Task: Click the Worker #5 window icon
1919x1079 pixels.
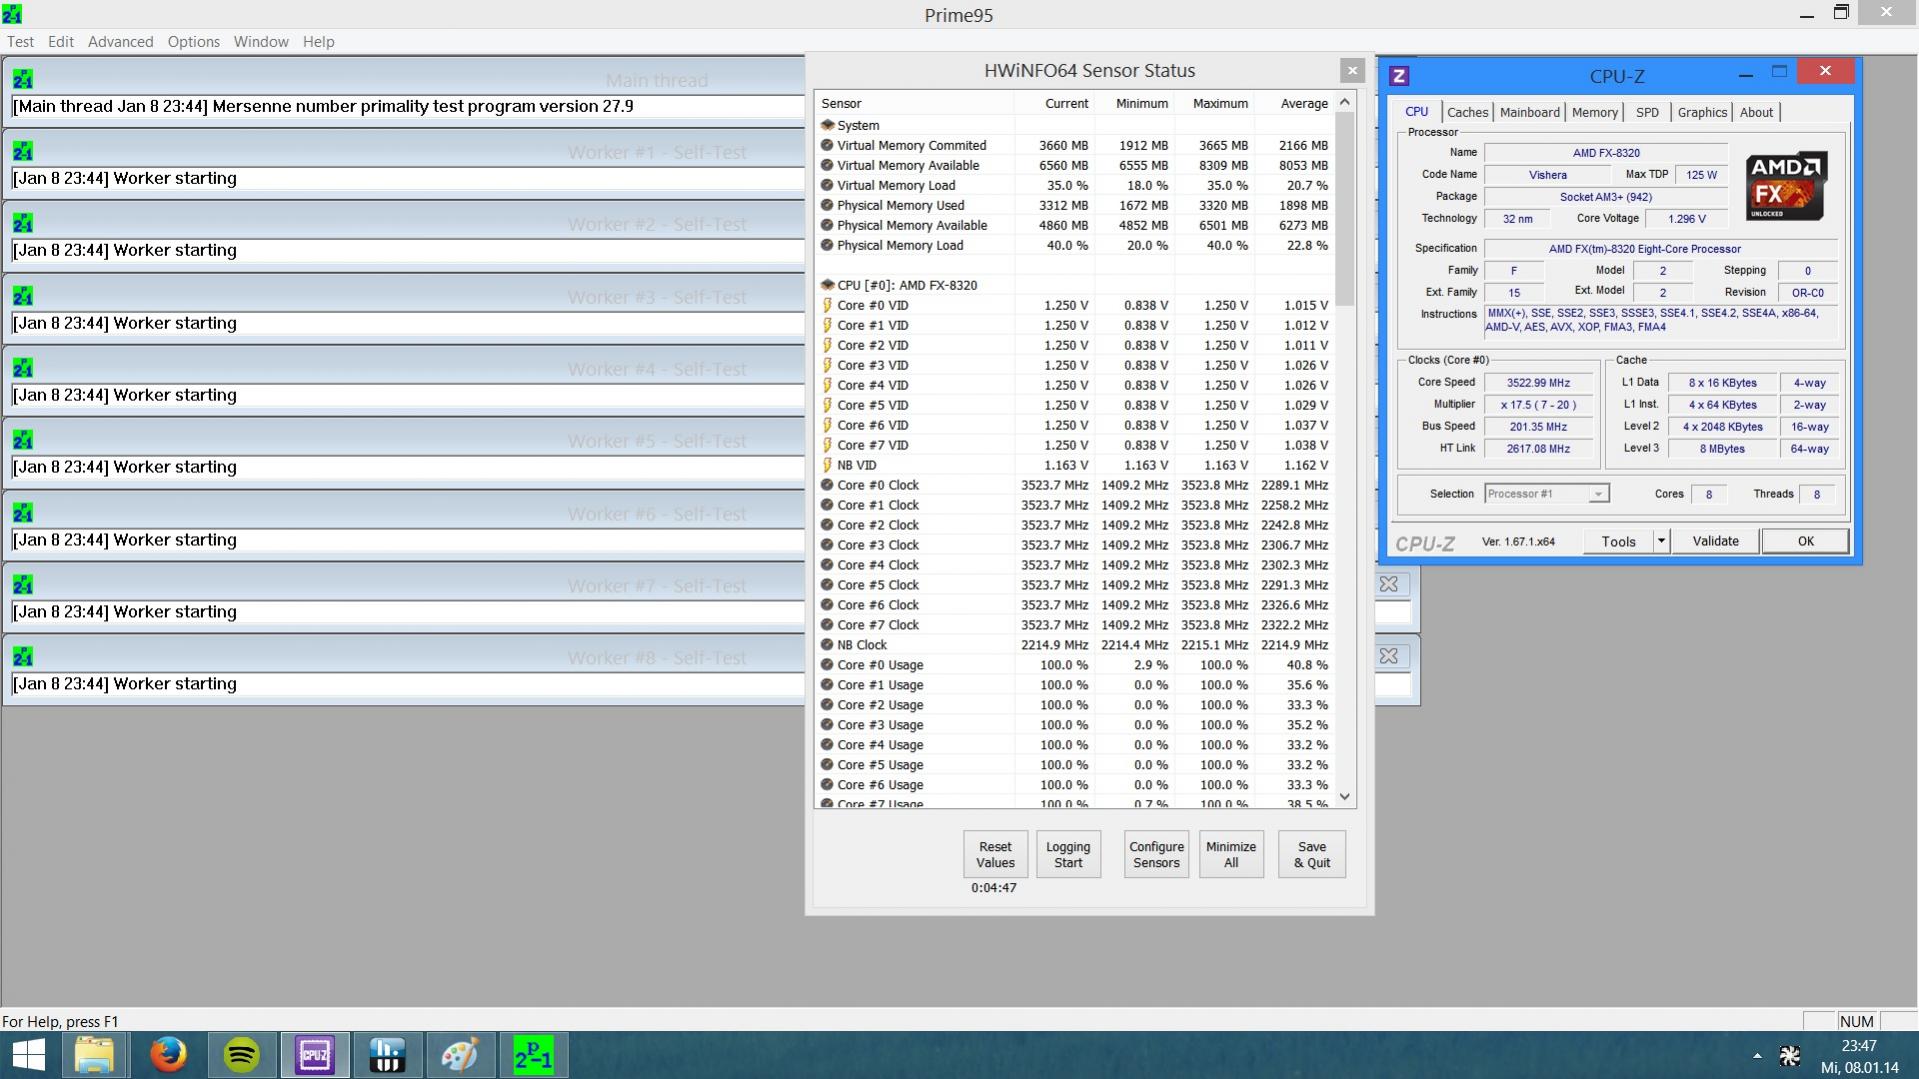Action: click(23, 440)
